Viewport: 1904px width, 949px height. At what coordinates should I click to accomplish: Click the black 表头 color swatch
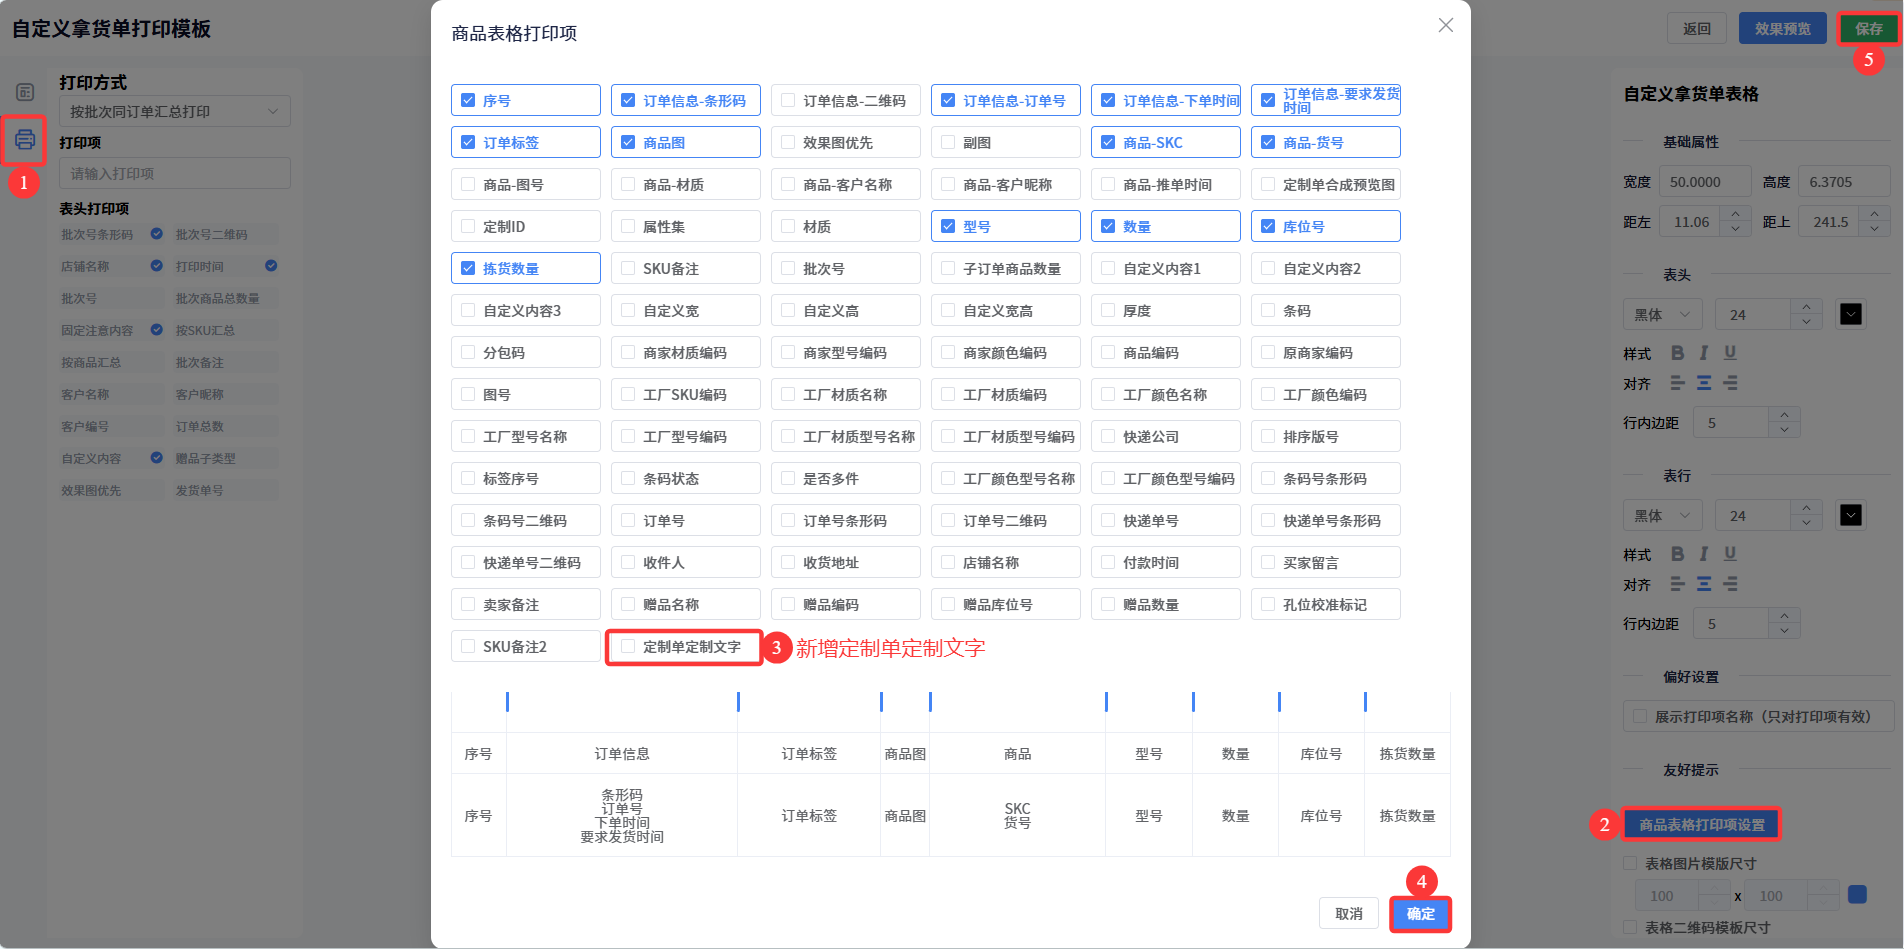(1851, 315)
